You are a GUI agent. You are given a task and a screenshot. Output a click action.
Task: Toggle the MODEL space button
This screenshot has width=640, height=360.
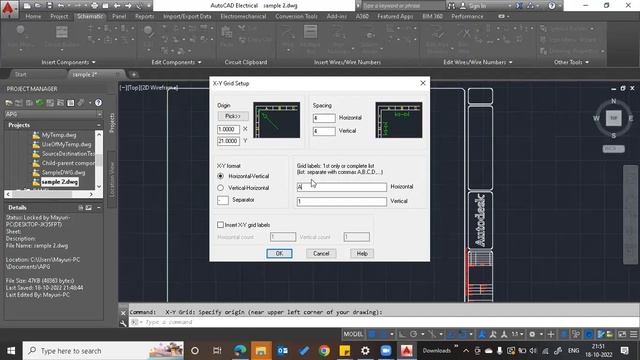point(353,334)
